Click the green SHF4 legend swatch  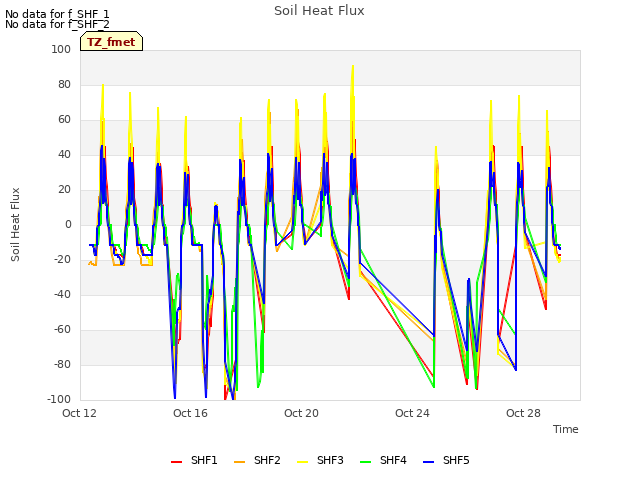tap(365, 462)
